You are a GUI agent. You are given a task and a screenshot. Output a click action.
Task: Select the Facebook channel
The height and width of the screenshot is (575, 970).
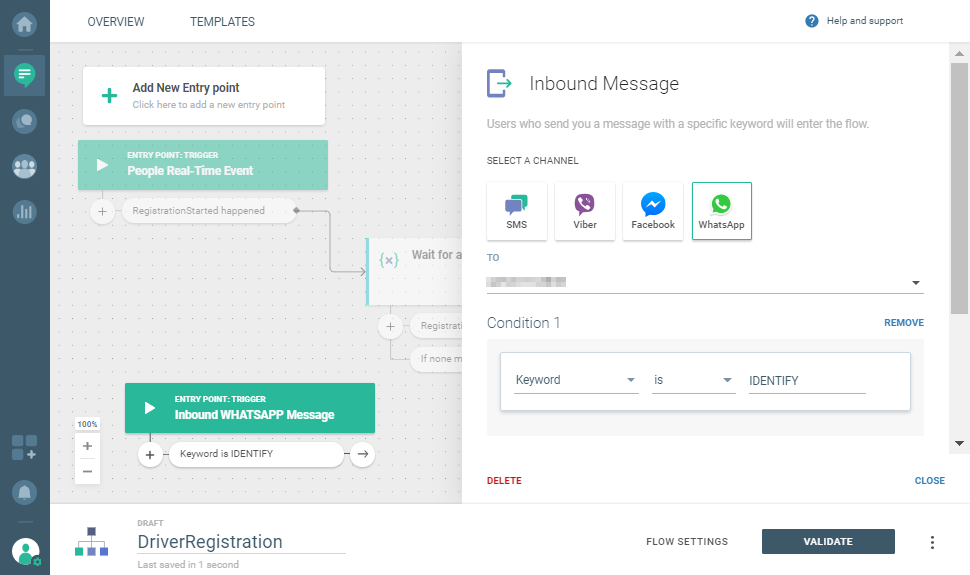coord(653,211)
